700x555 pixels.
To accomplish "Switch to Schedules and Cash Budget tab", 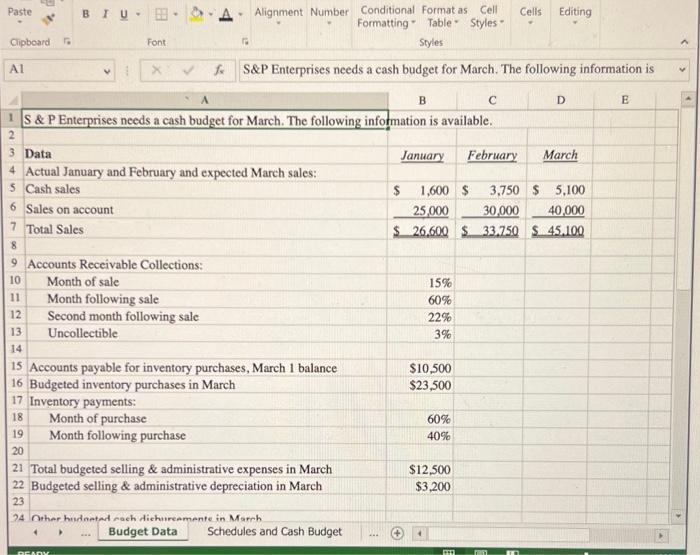I will coord(275,531).
